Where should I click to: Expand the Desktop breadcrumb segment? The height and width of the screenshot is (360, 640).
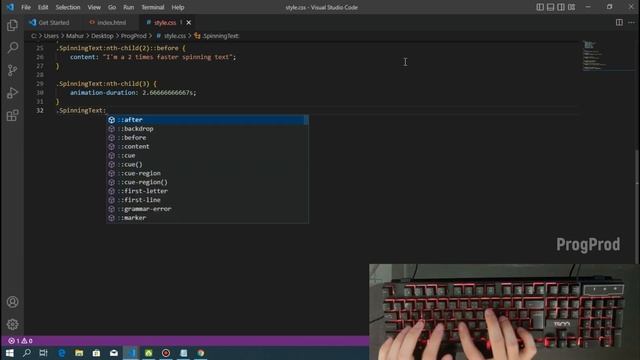pyautogui.click(x=102, y=36)
